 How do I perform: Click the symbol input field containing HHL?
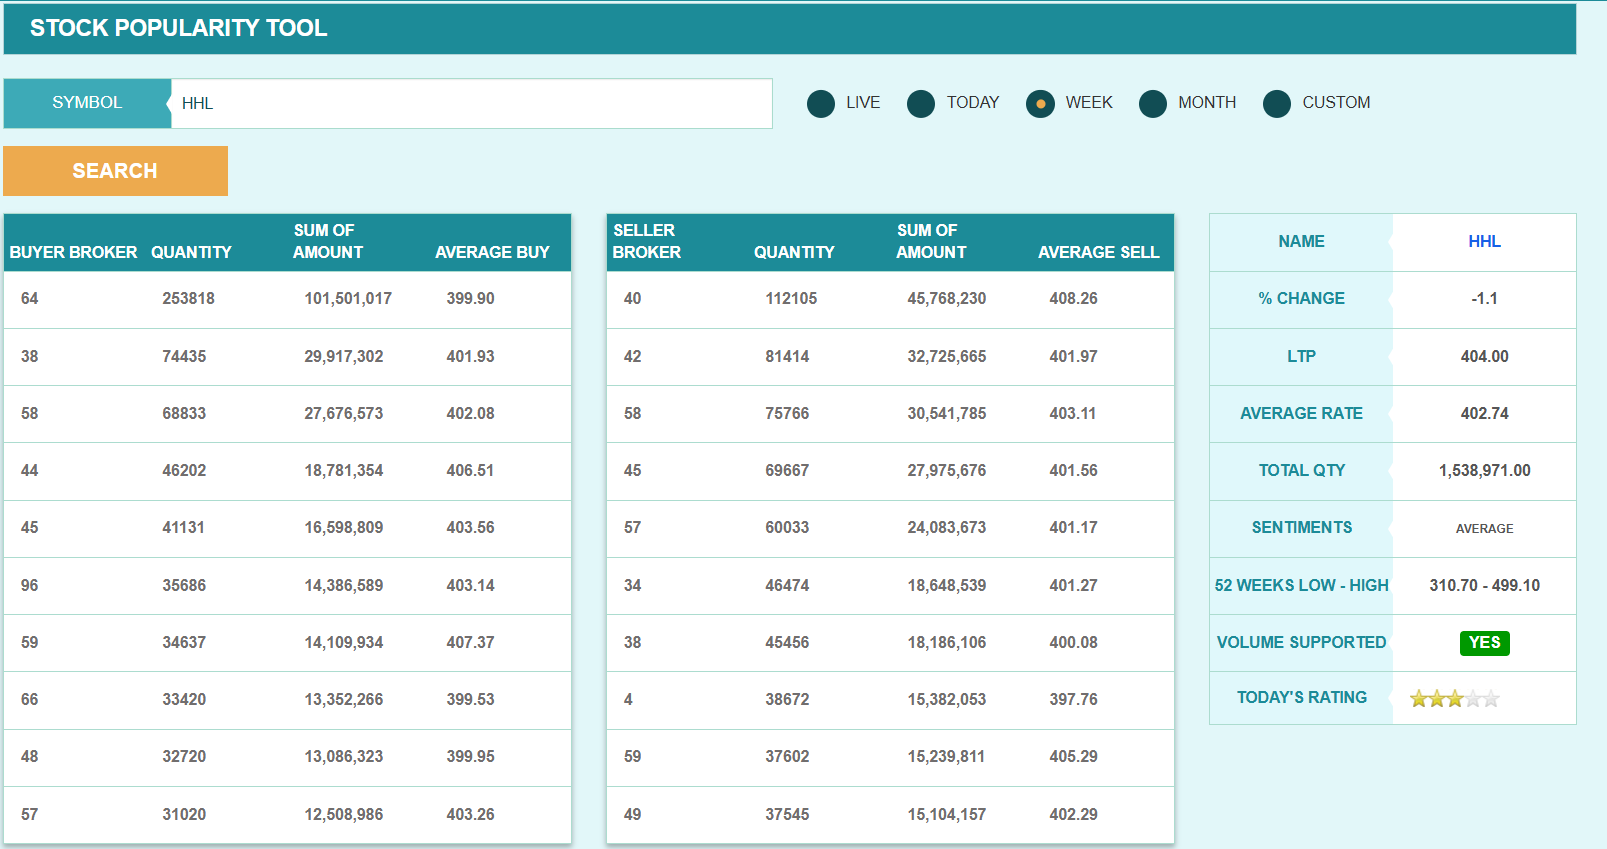point(471,104)
